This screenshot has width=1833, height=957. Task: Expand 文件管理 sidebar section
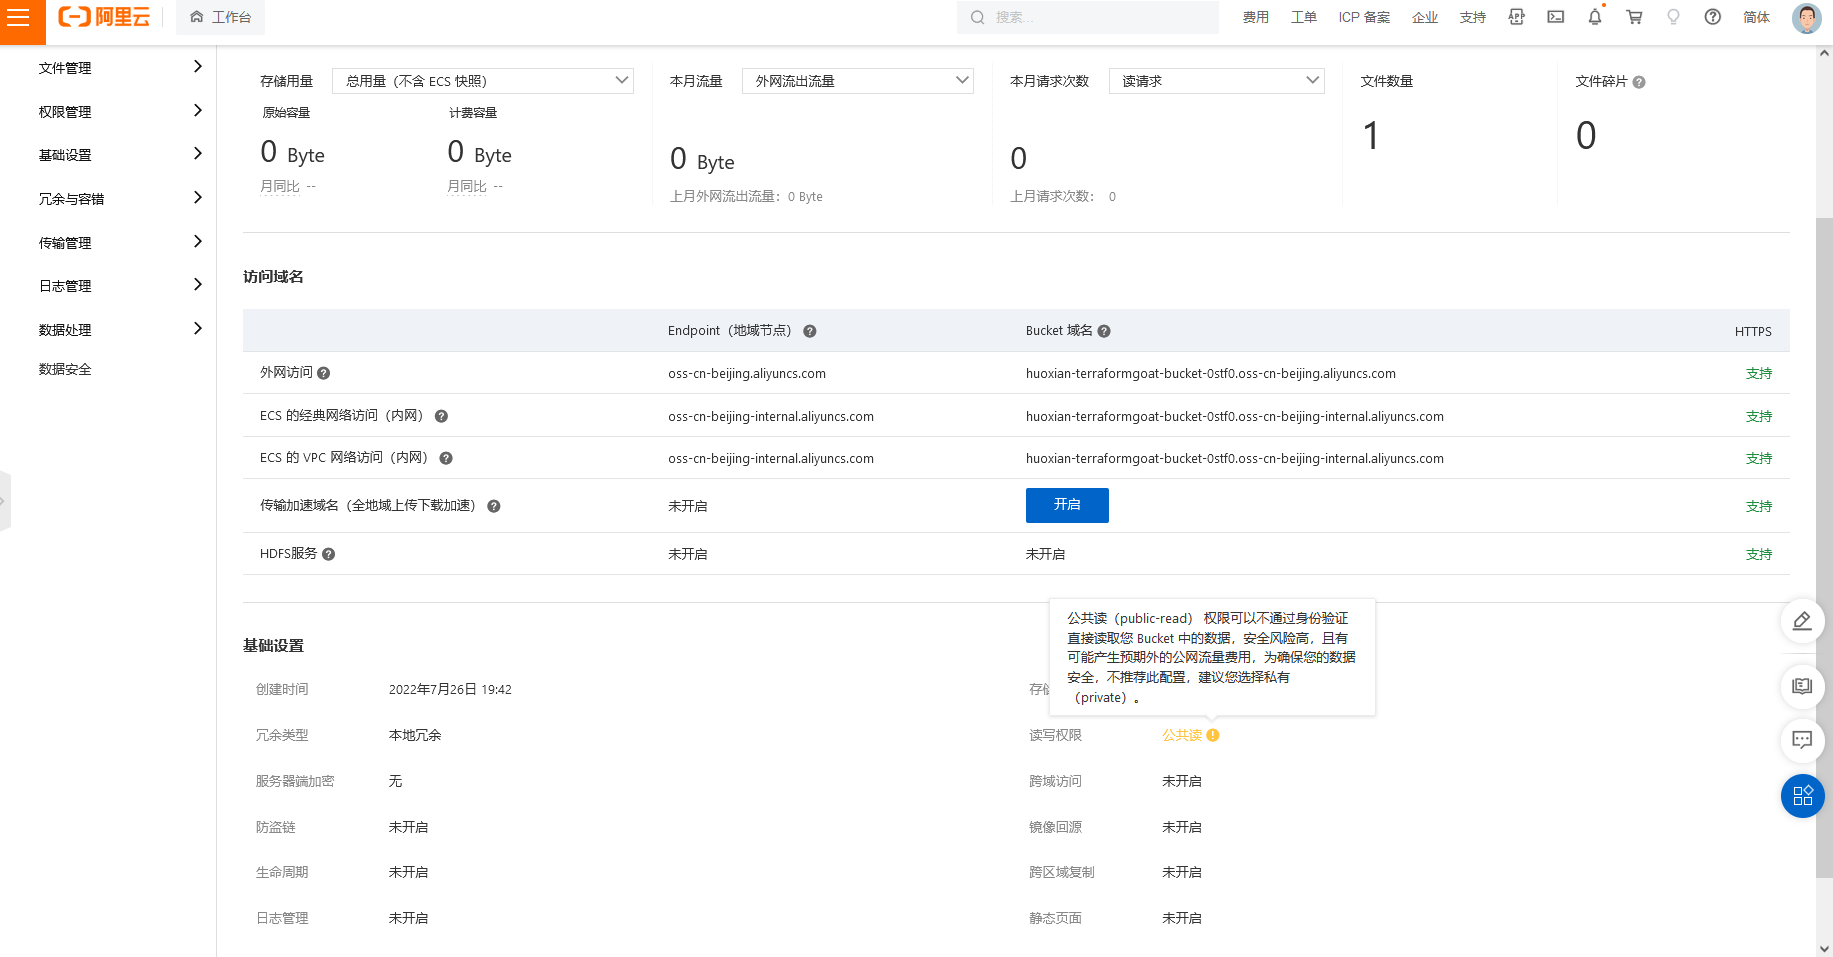pyautogui.click(x=120, y=68)
